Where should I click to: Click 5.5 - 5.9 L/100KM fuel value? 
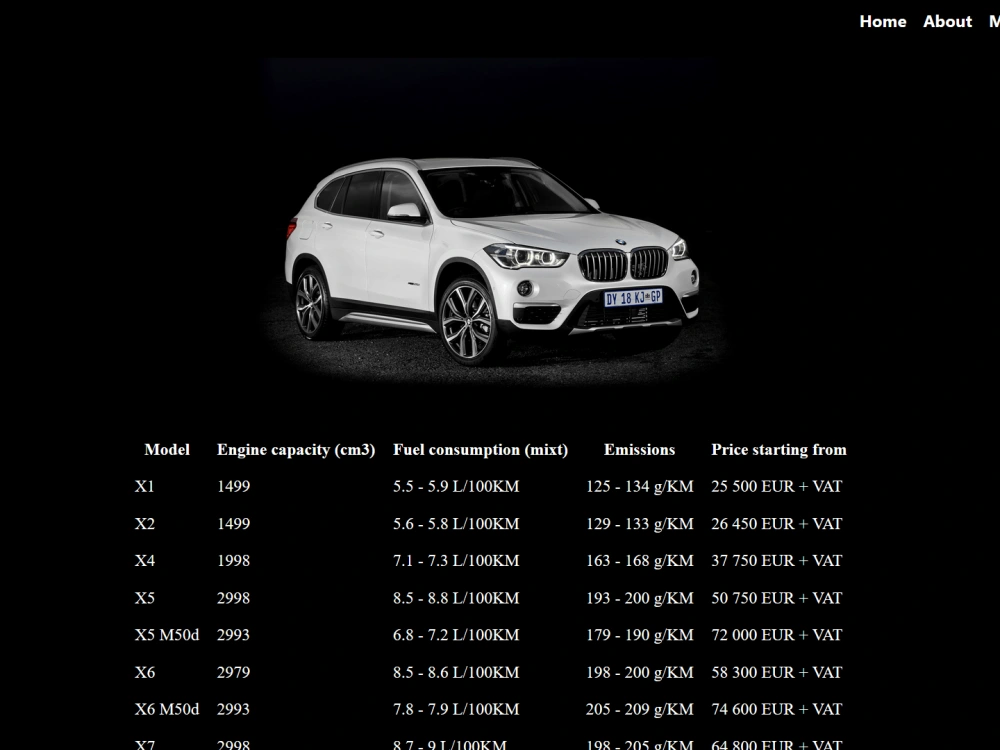pos(456,487)
